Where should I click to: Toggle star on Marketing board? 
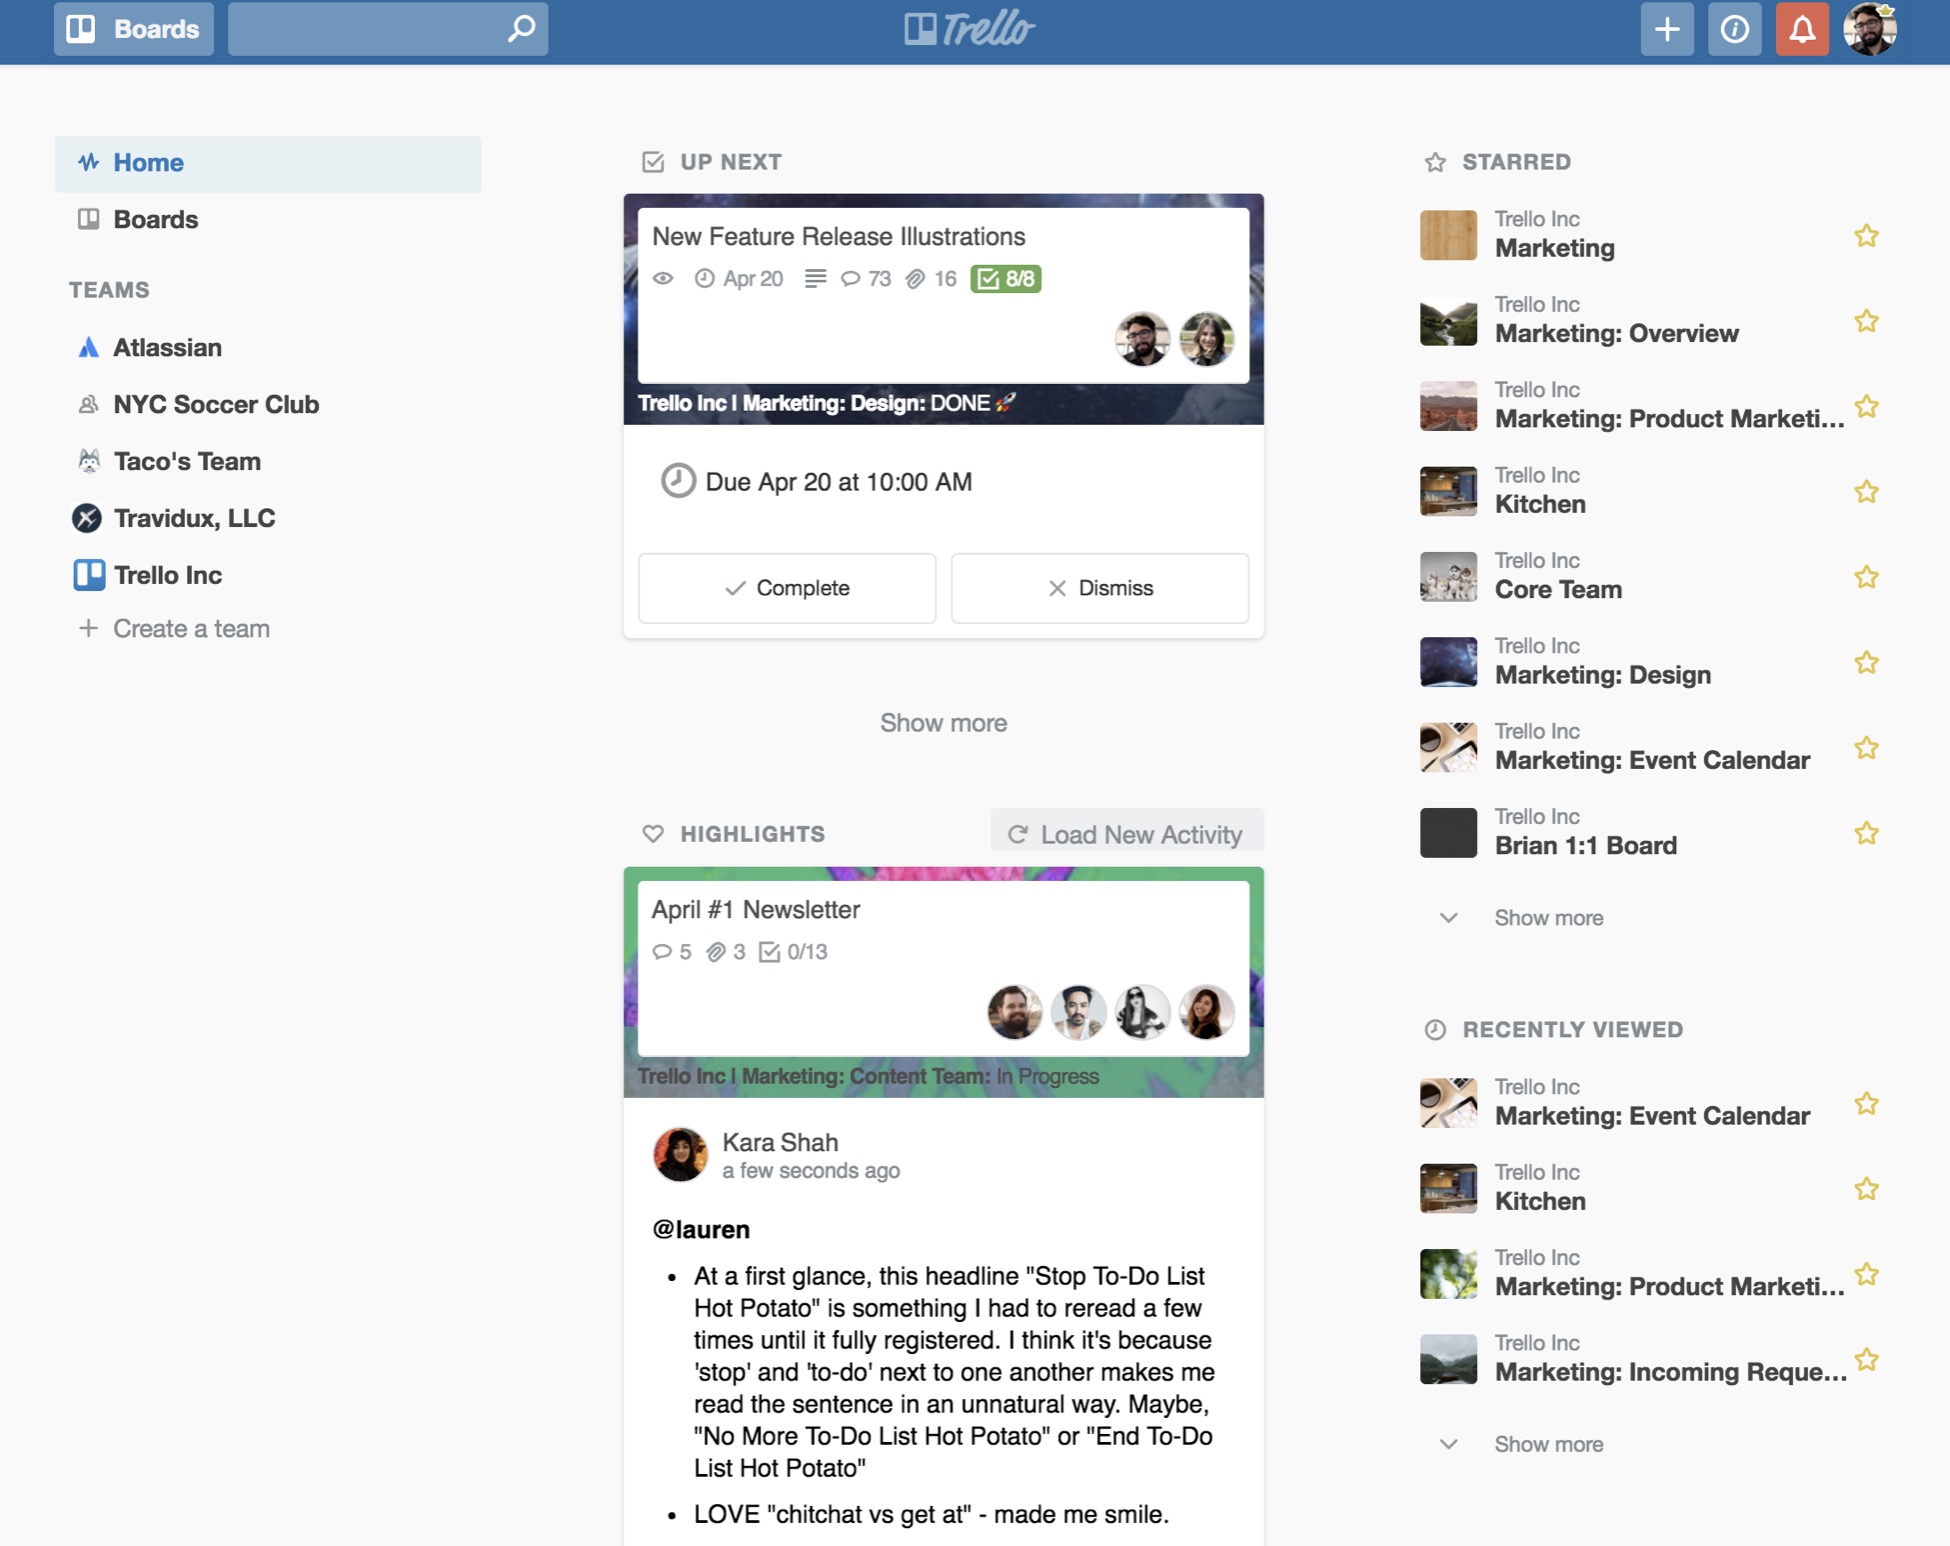[x=1865, y=236]
